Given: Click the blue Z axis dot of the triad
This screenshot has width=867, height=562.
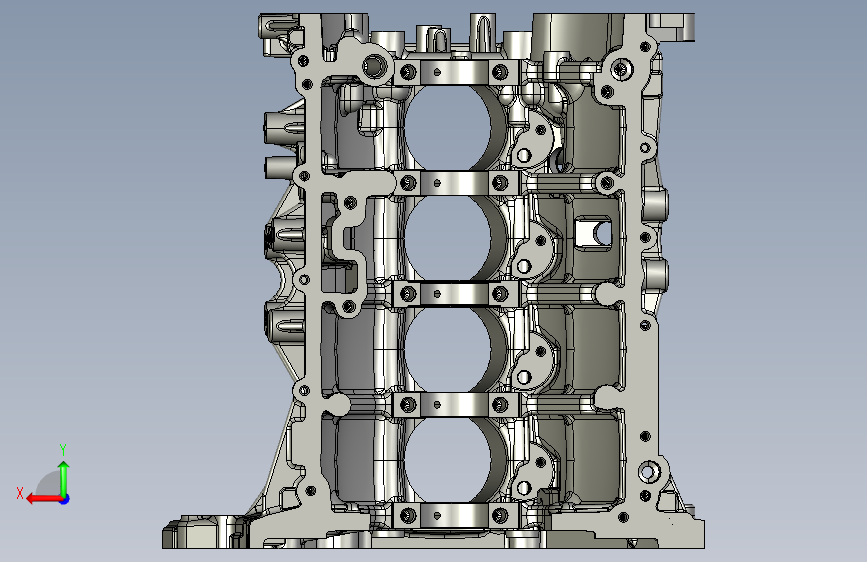Looking at the screenshot, I should click(65, 499).
